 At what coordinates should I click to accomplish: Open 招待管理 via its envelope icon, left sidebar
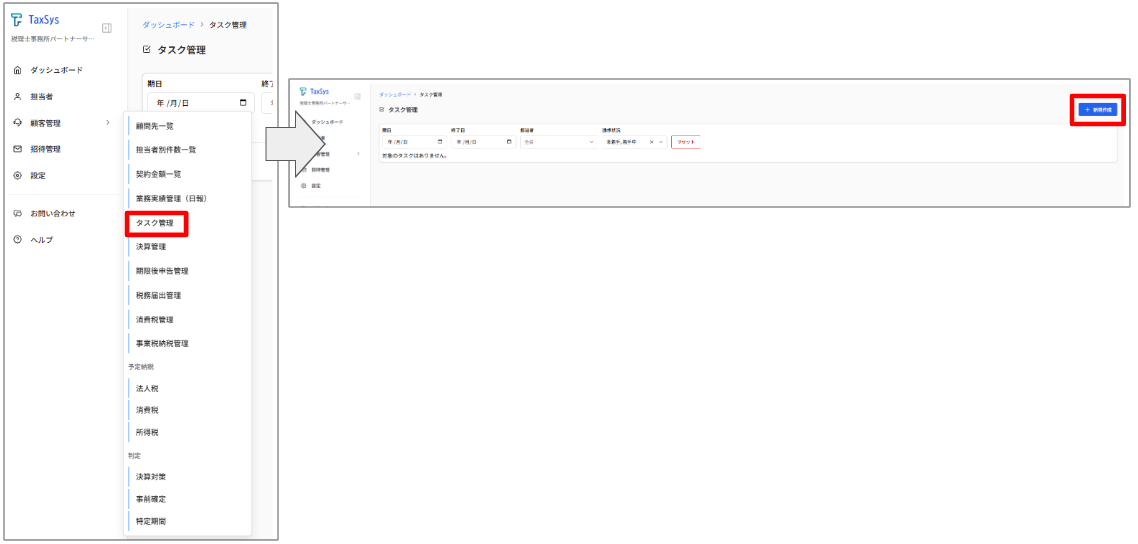pyautogui.click(x=17, y=149)
